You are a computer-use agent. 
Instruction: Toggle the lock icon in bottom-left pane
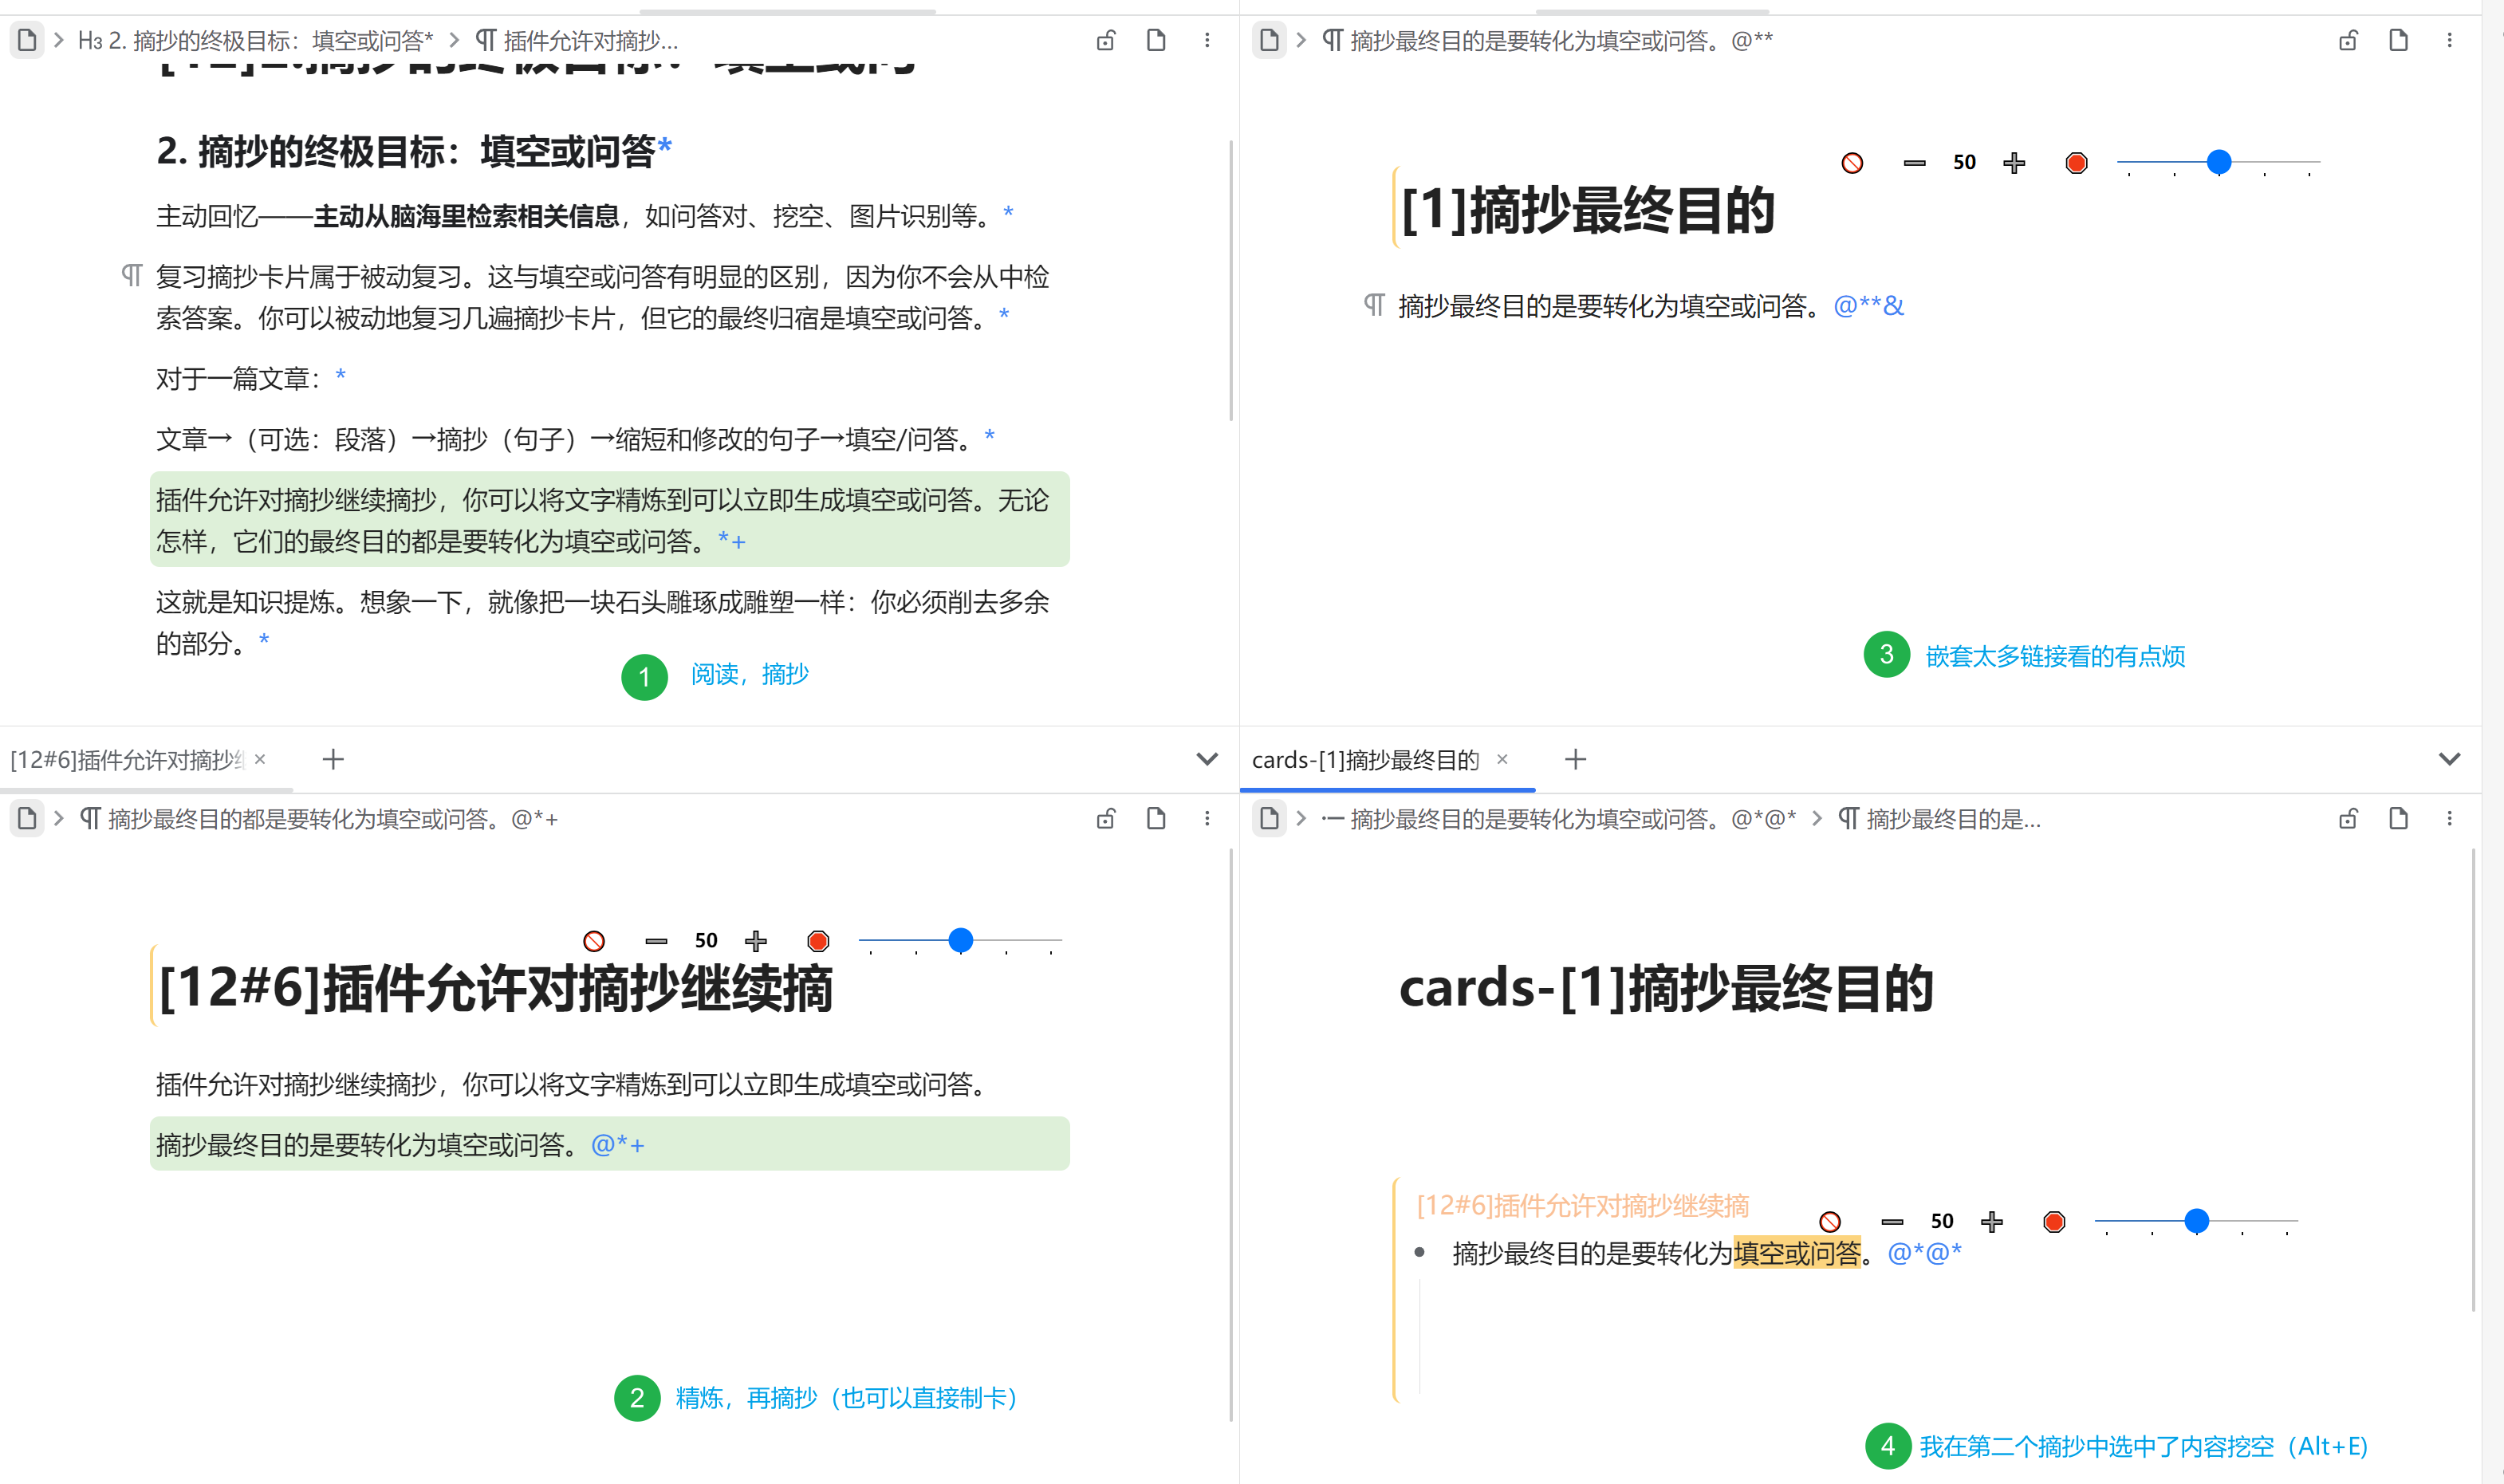click(1105, 819)
